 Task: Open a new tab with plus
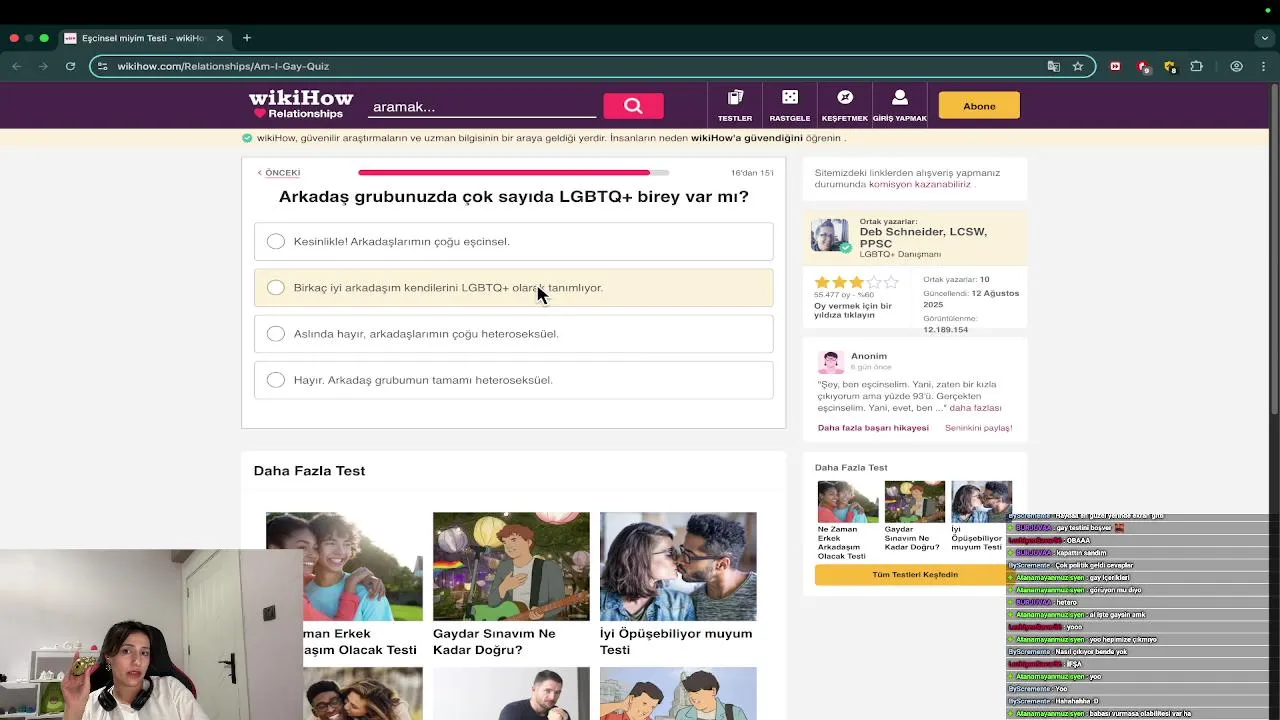tap(247, 38)
